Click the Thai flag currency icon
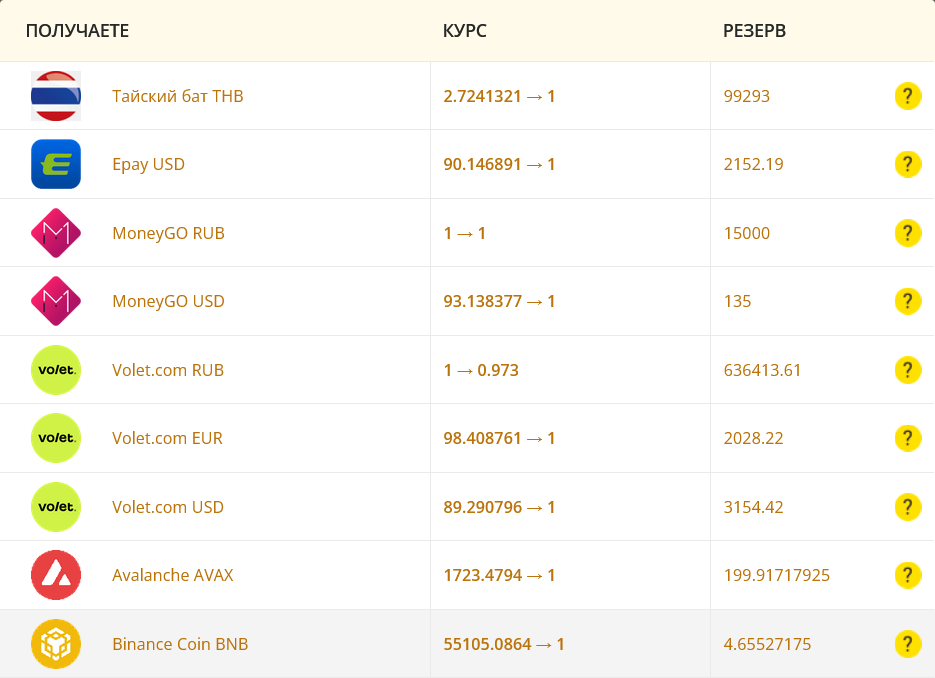The width and height of the screenshot is (935, 678). tap(56, 96)
